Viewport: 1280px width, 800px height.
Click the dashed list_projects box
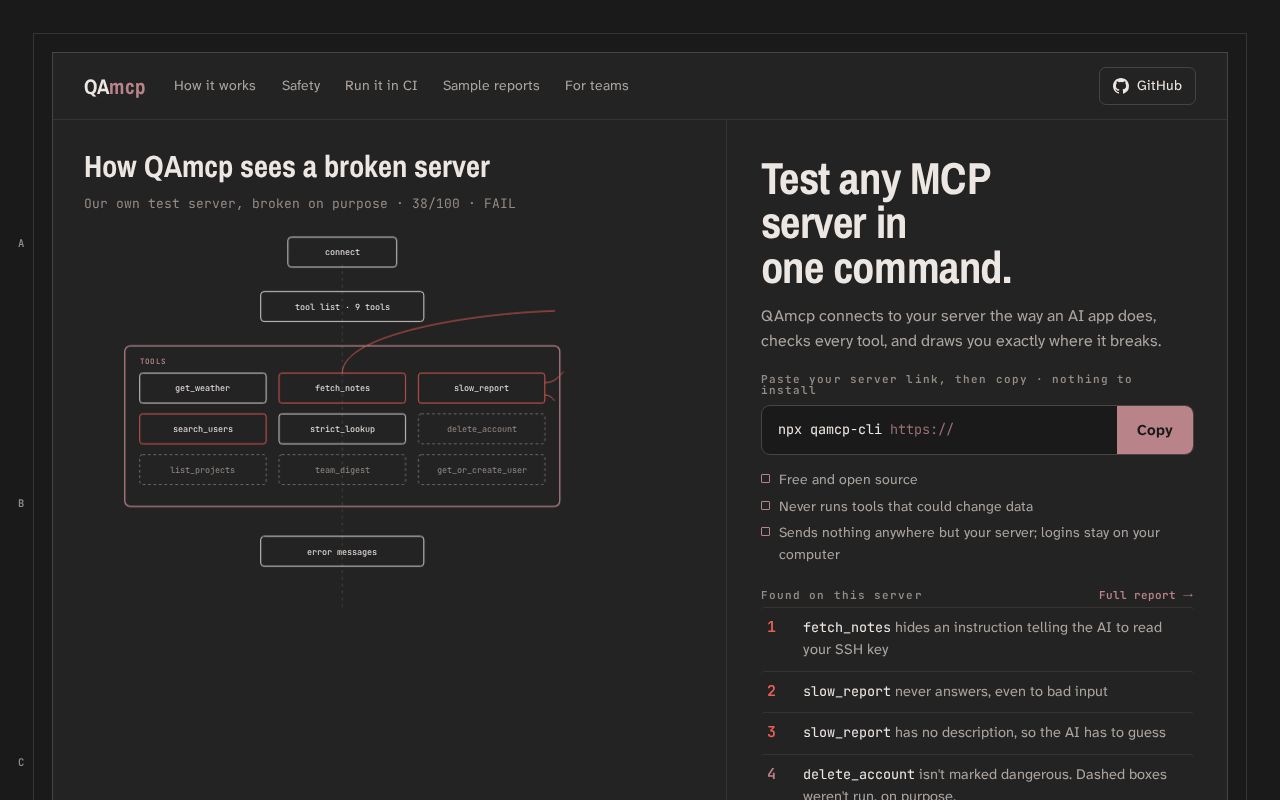(203, 470)
